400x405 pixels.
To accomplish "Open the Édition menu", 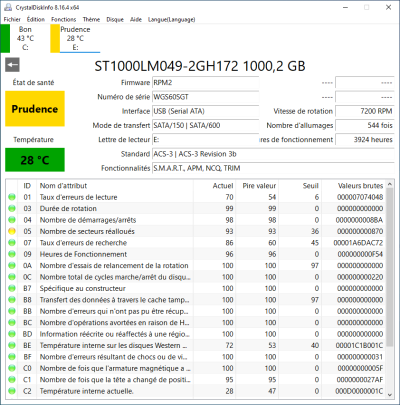I will [x=36, y=19].
